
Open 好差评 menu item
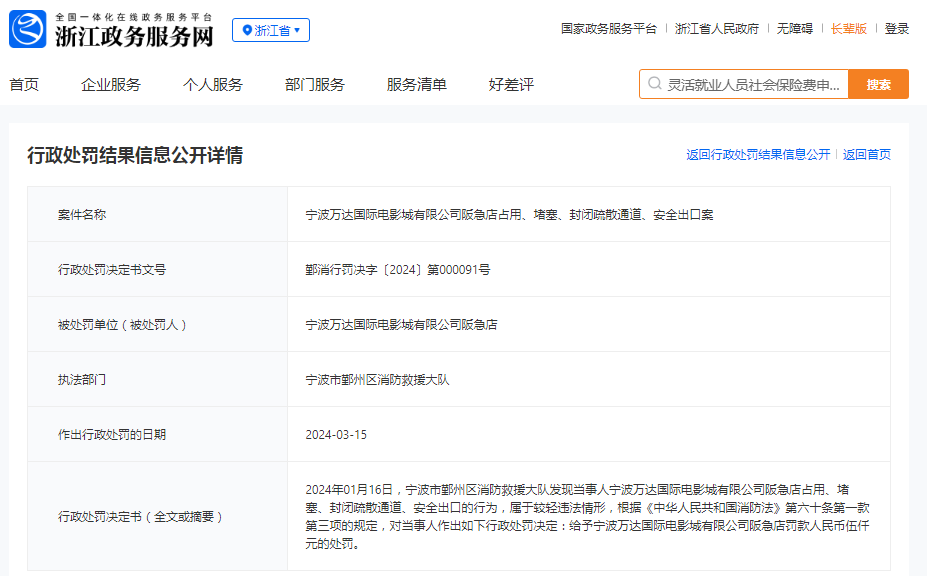(511, 85)
